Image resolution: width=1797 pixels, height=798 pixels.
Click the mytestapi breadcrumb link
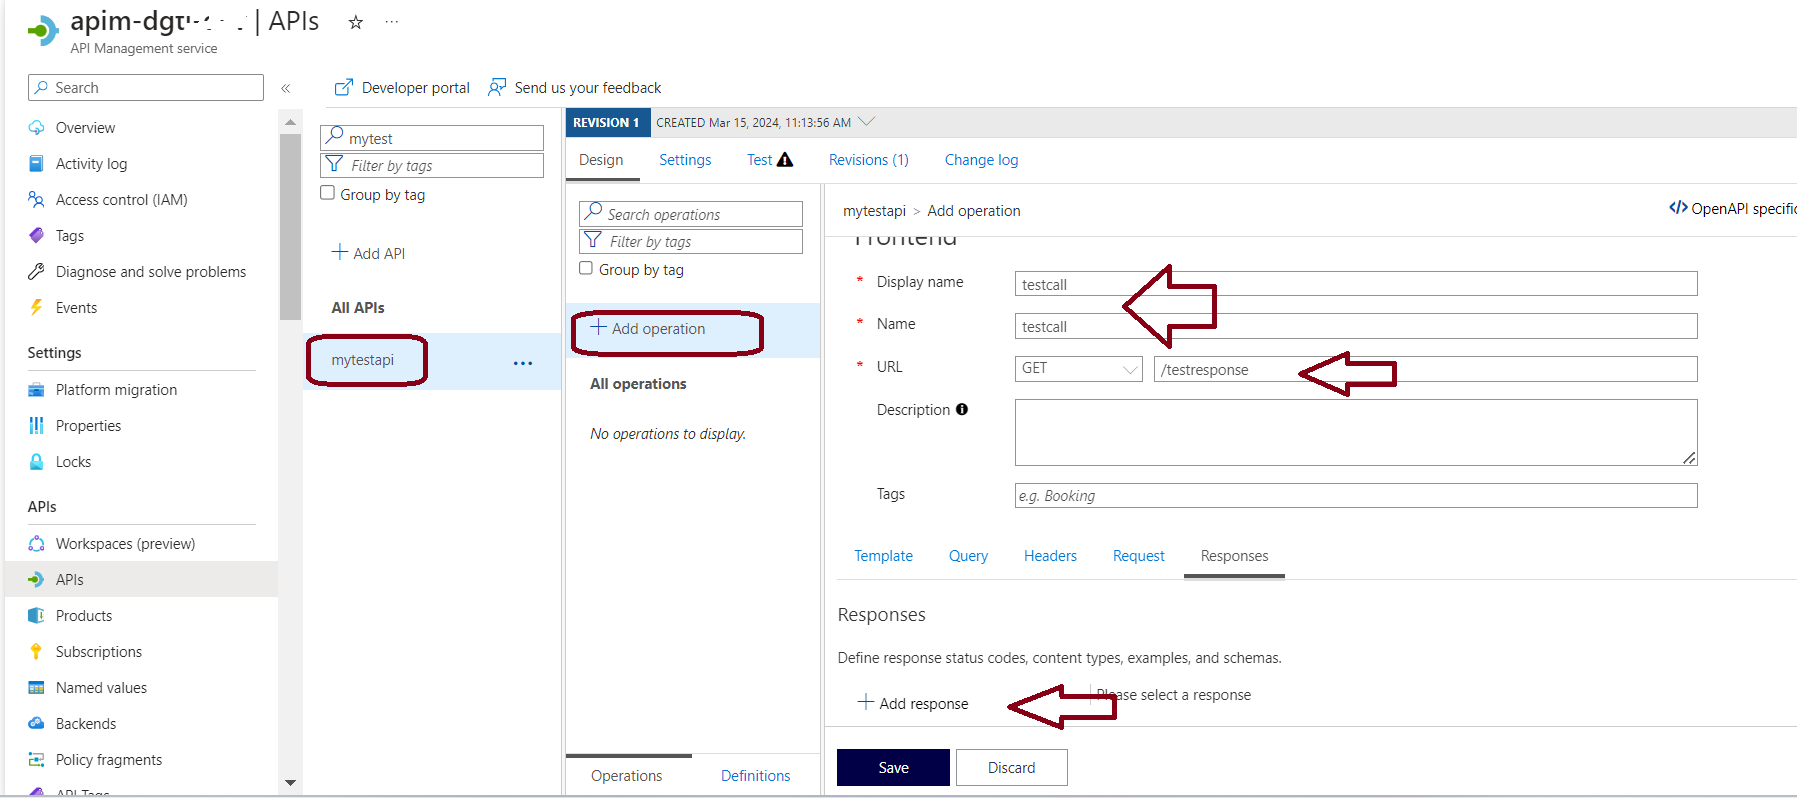point(874,211)
